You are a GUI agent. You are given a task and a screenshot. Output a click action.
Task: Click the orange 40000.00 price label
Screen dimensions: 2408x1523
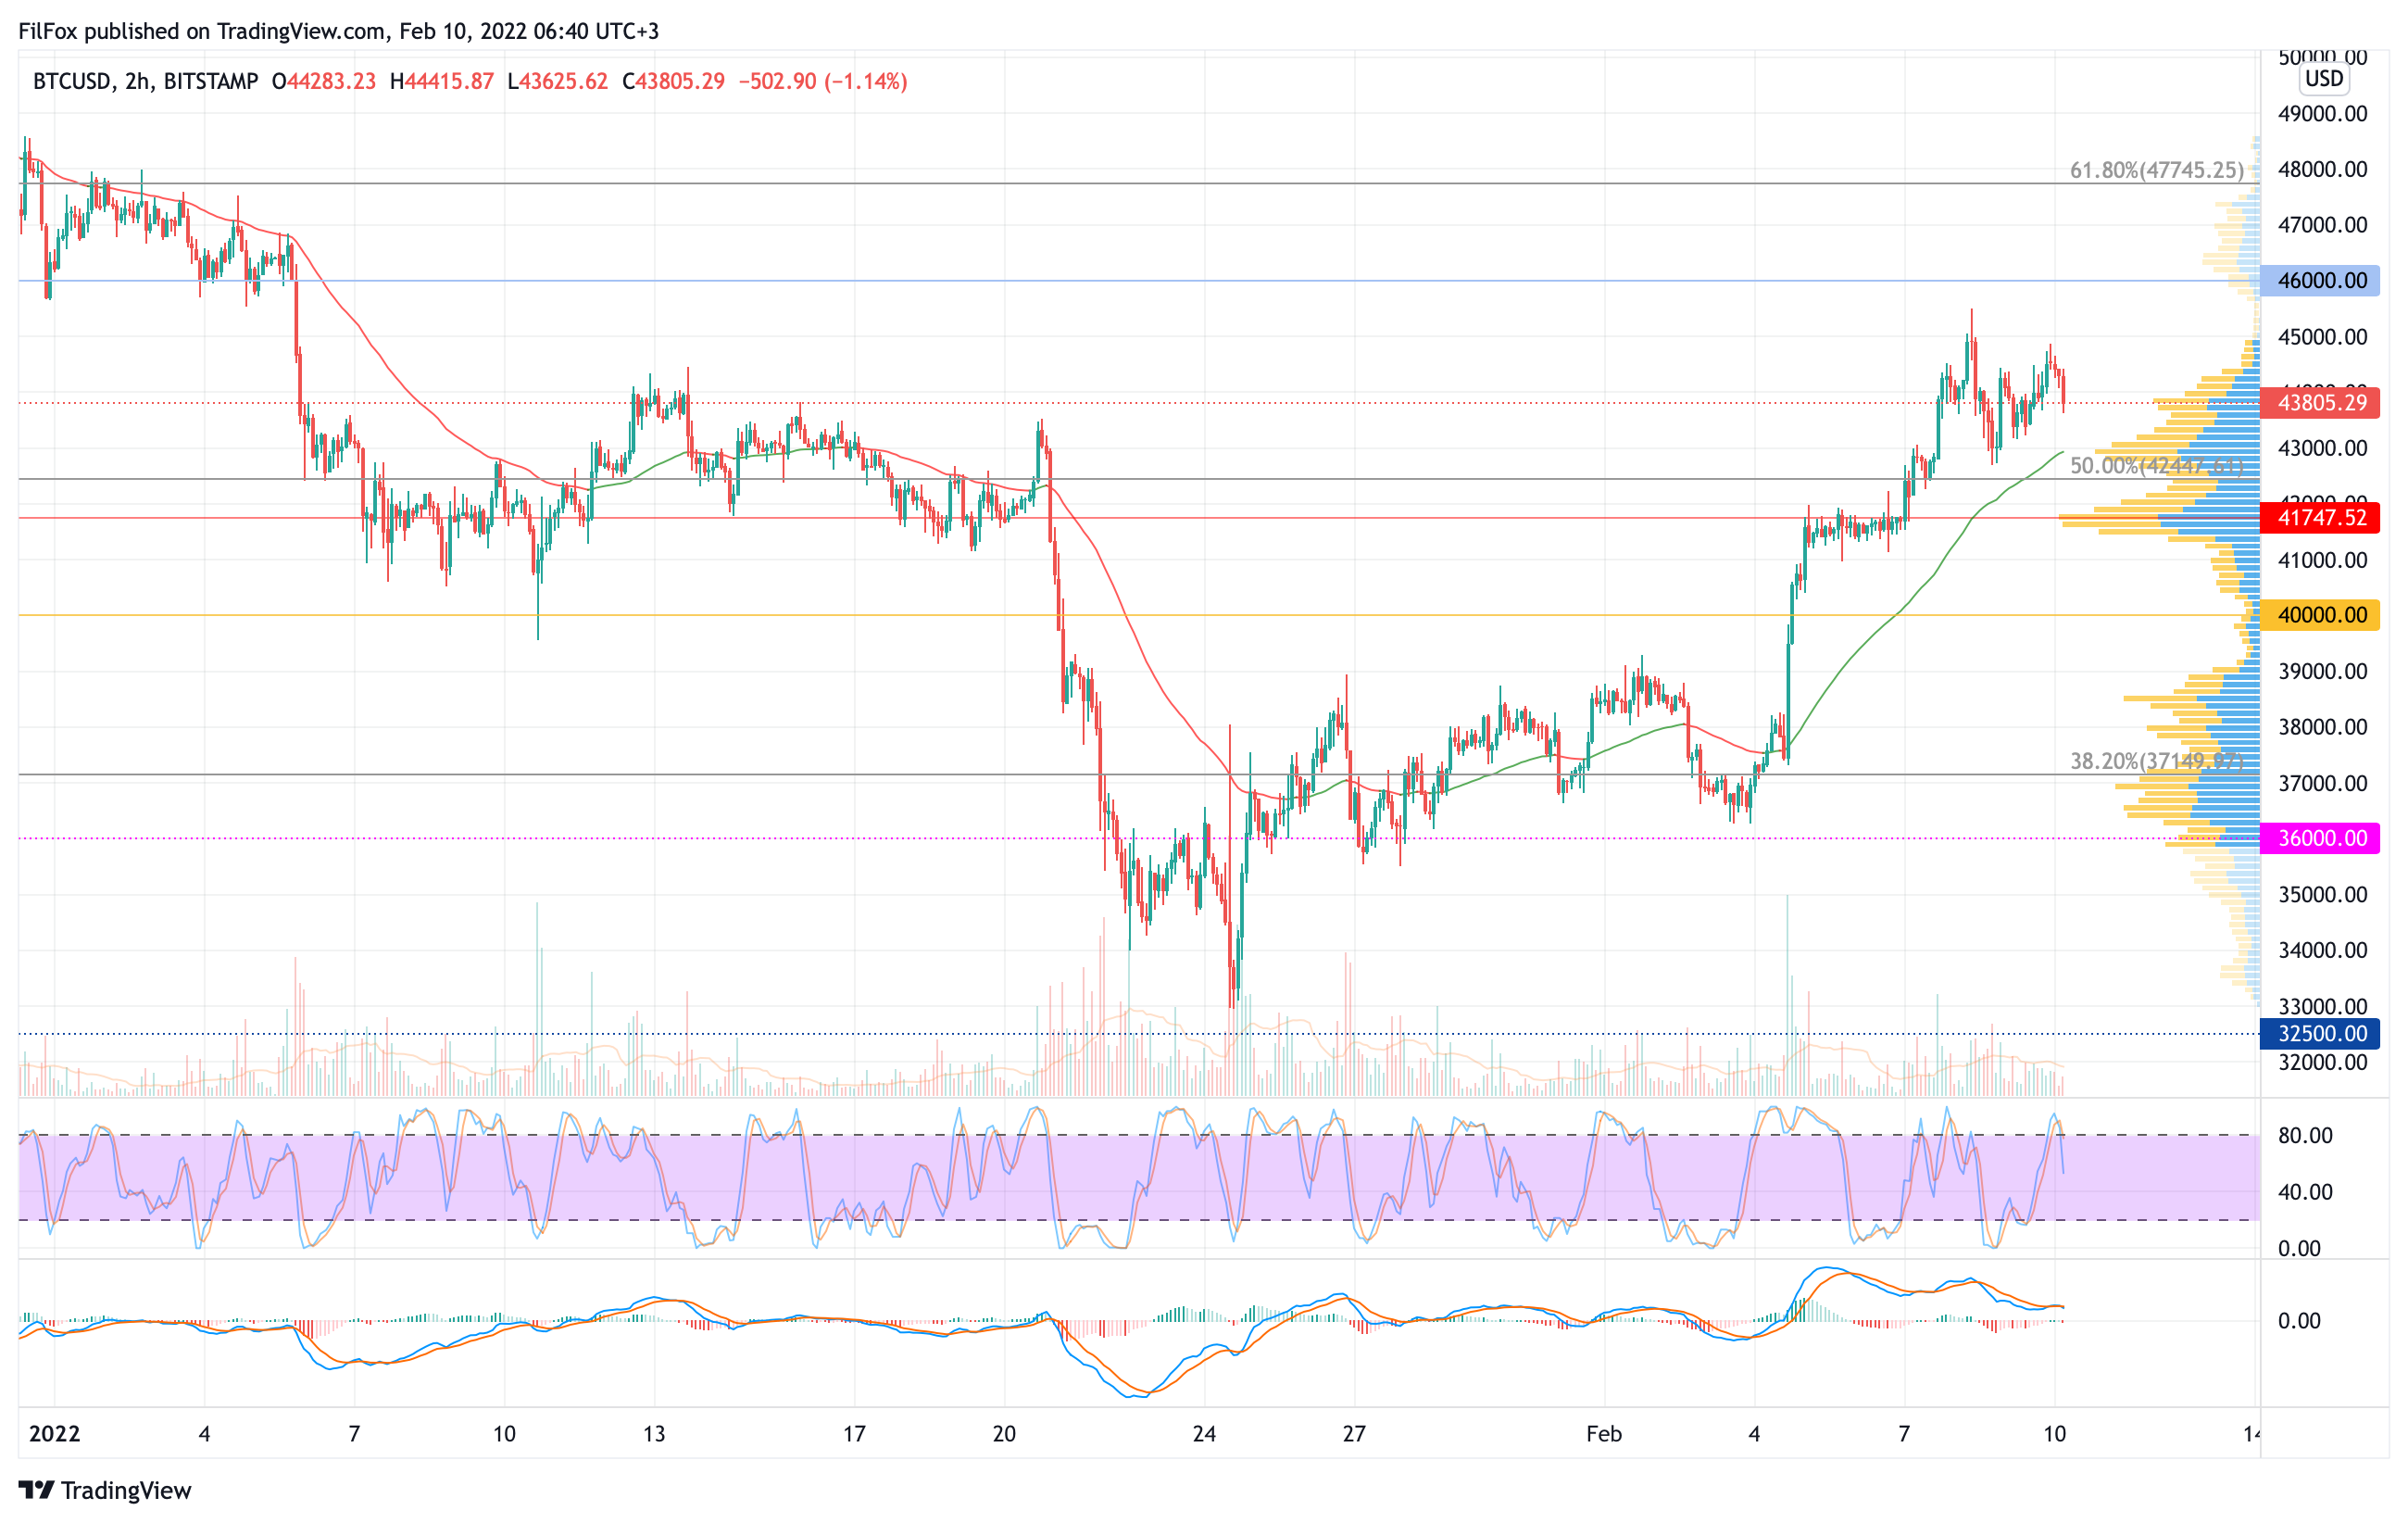[2321, 615]
